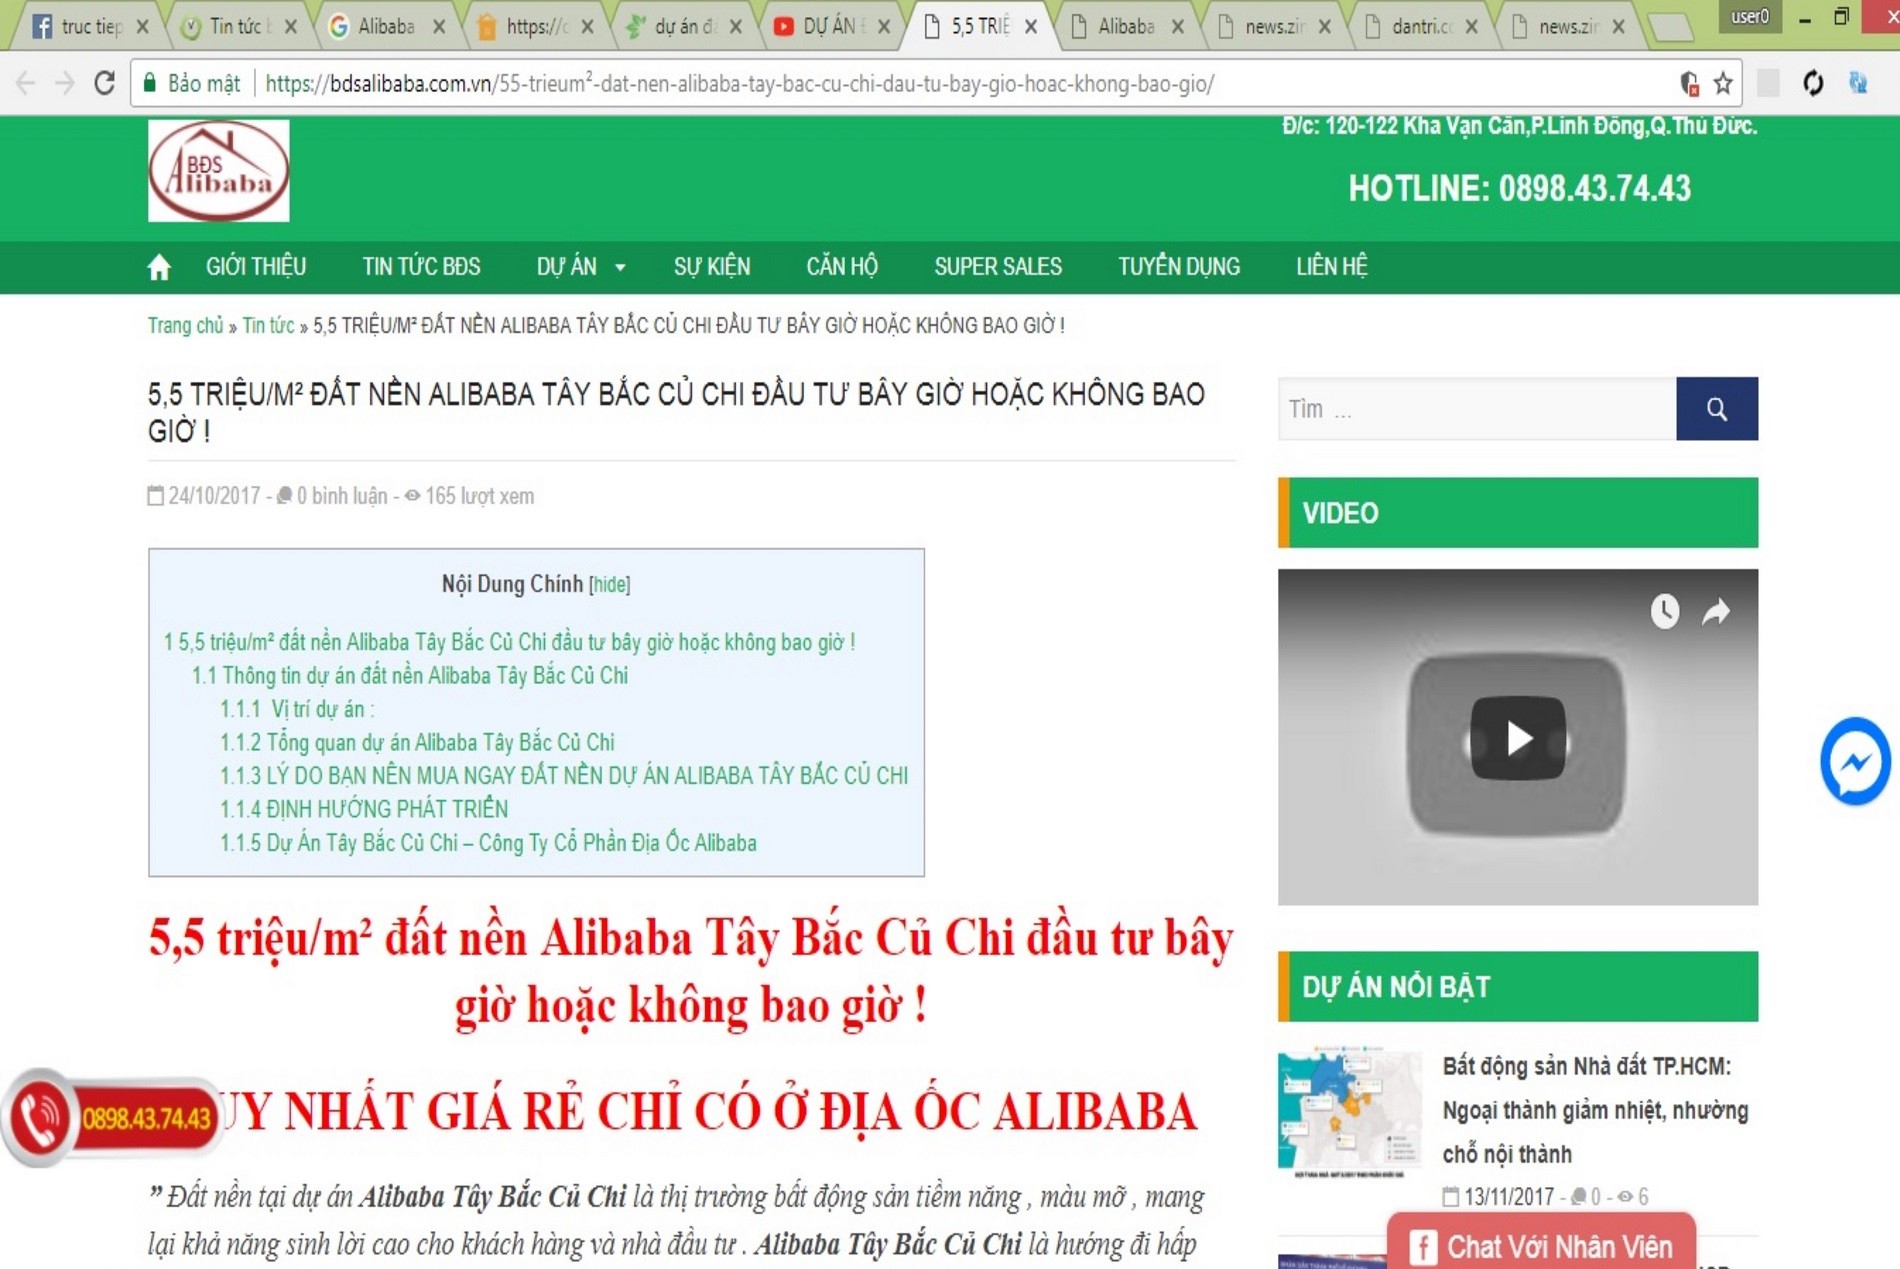The height and width of the screenshot is (1269, 1900).
Task: Switch to the dantri.com tab
Action: coord(1418,27)
